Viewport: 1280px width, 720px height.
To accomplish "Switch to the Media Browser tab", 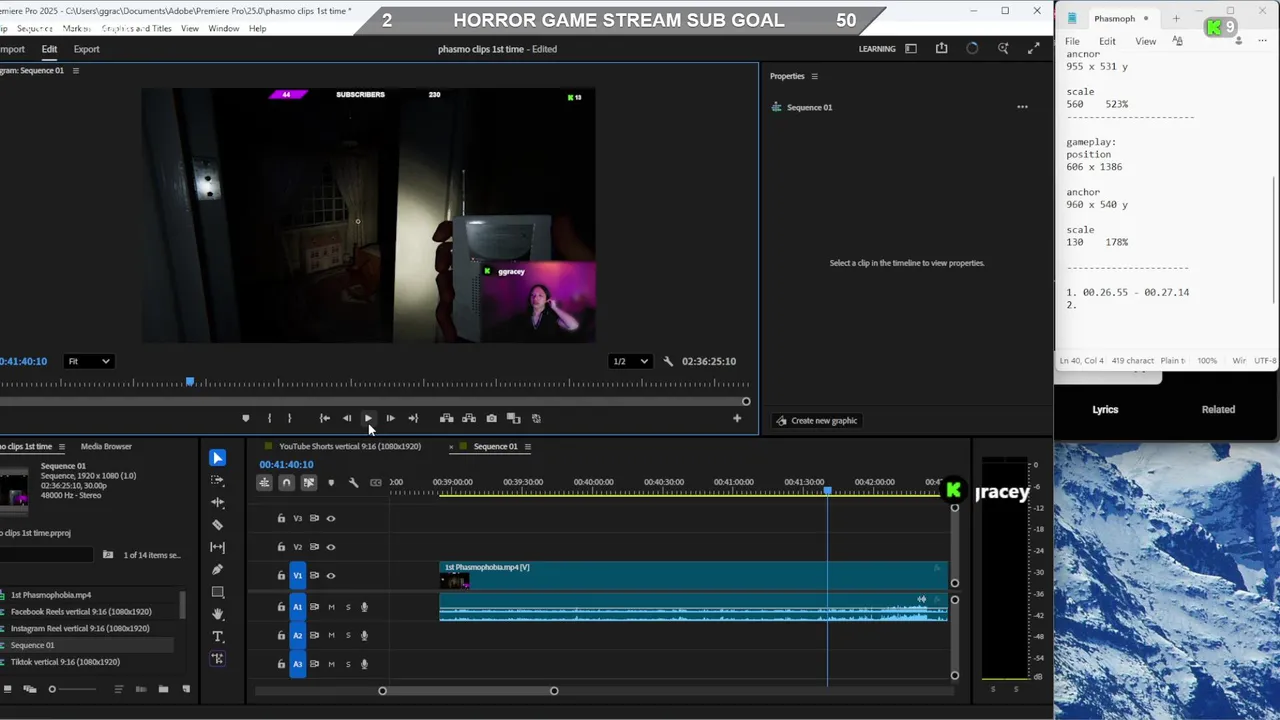I will [x=106, y=446].
